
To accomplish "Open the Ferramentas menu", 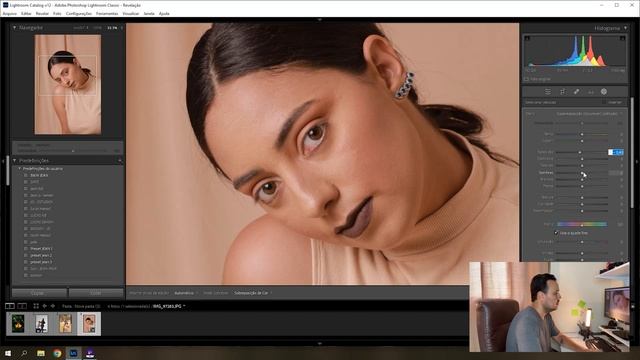I will coord(107,13).
